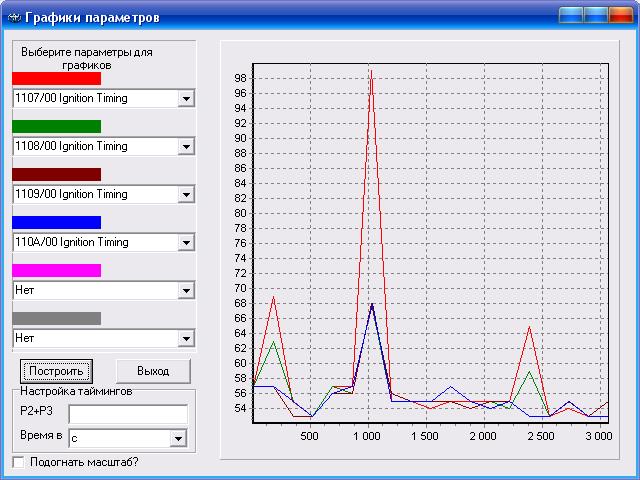Close the Графики параметров window
The height and width of the screenshot is (480, 640).
tap(621, 16)
